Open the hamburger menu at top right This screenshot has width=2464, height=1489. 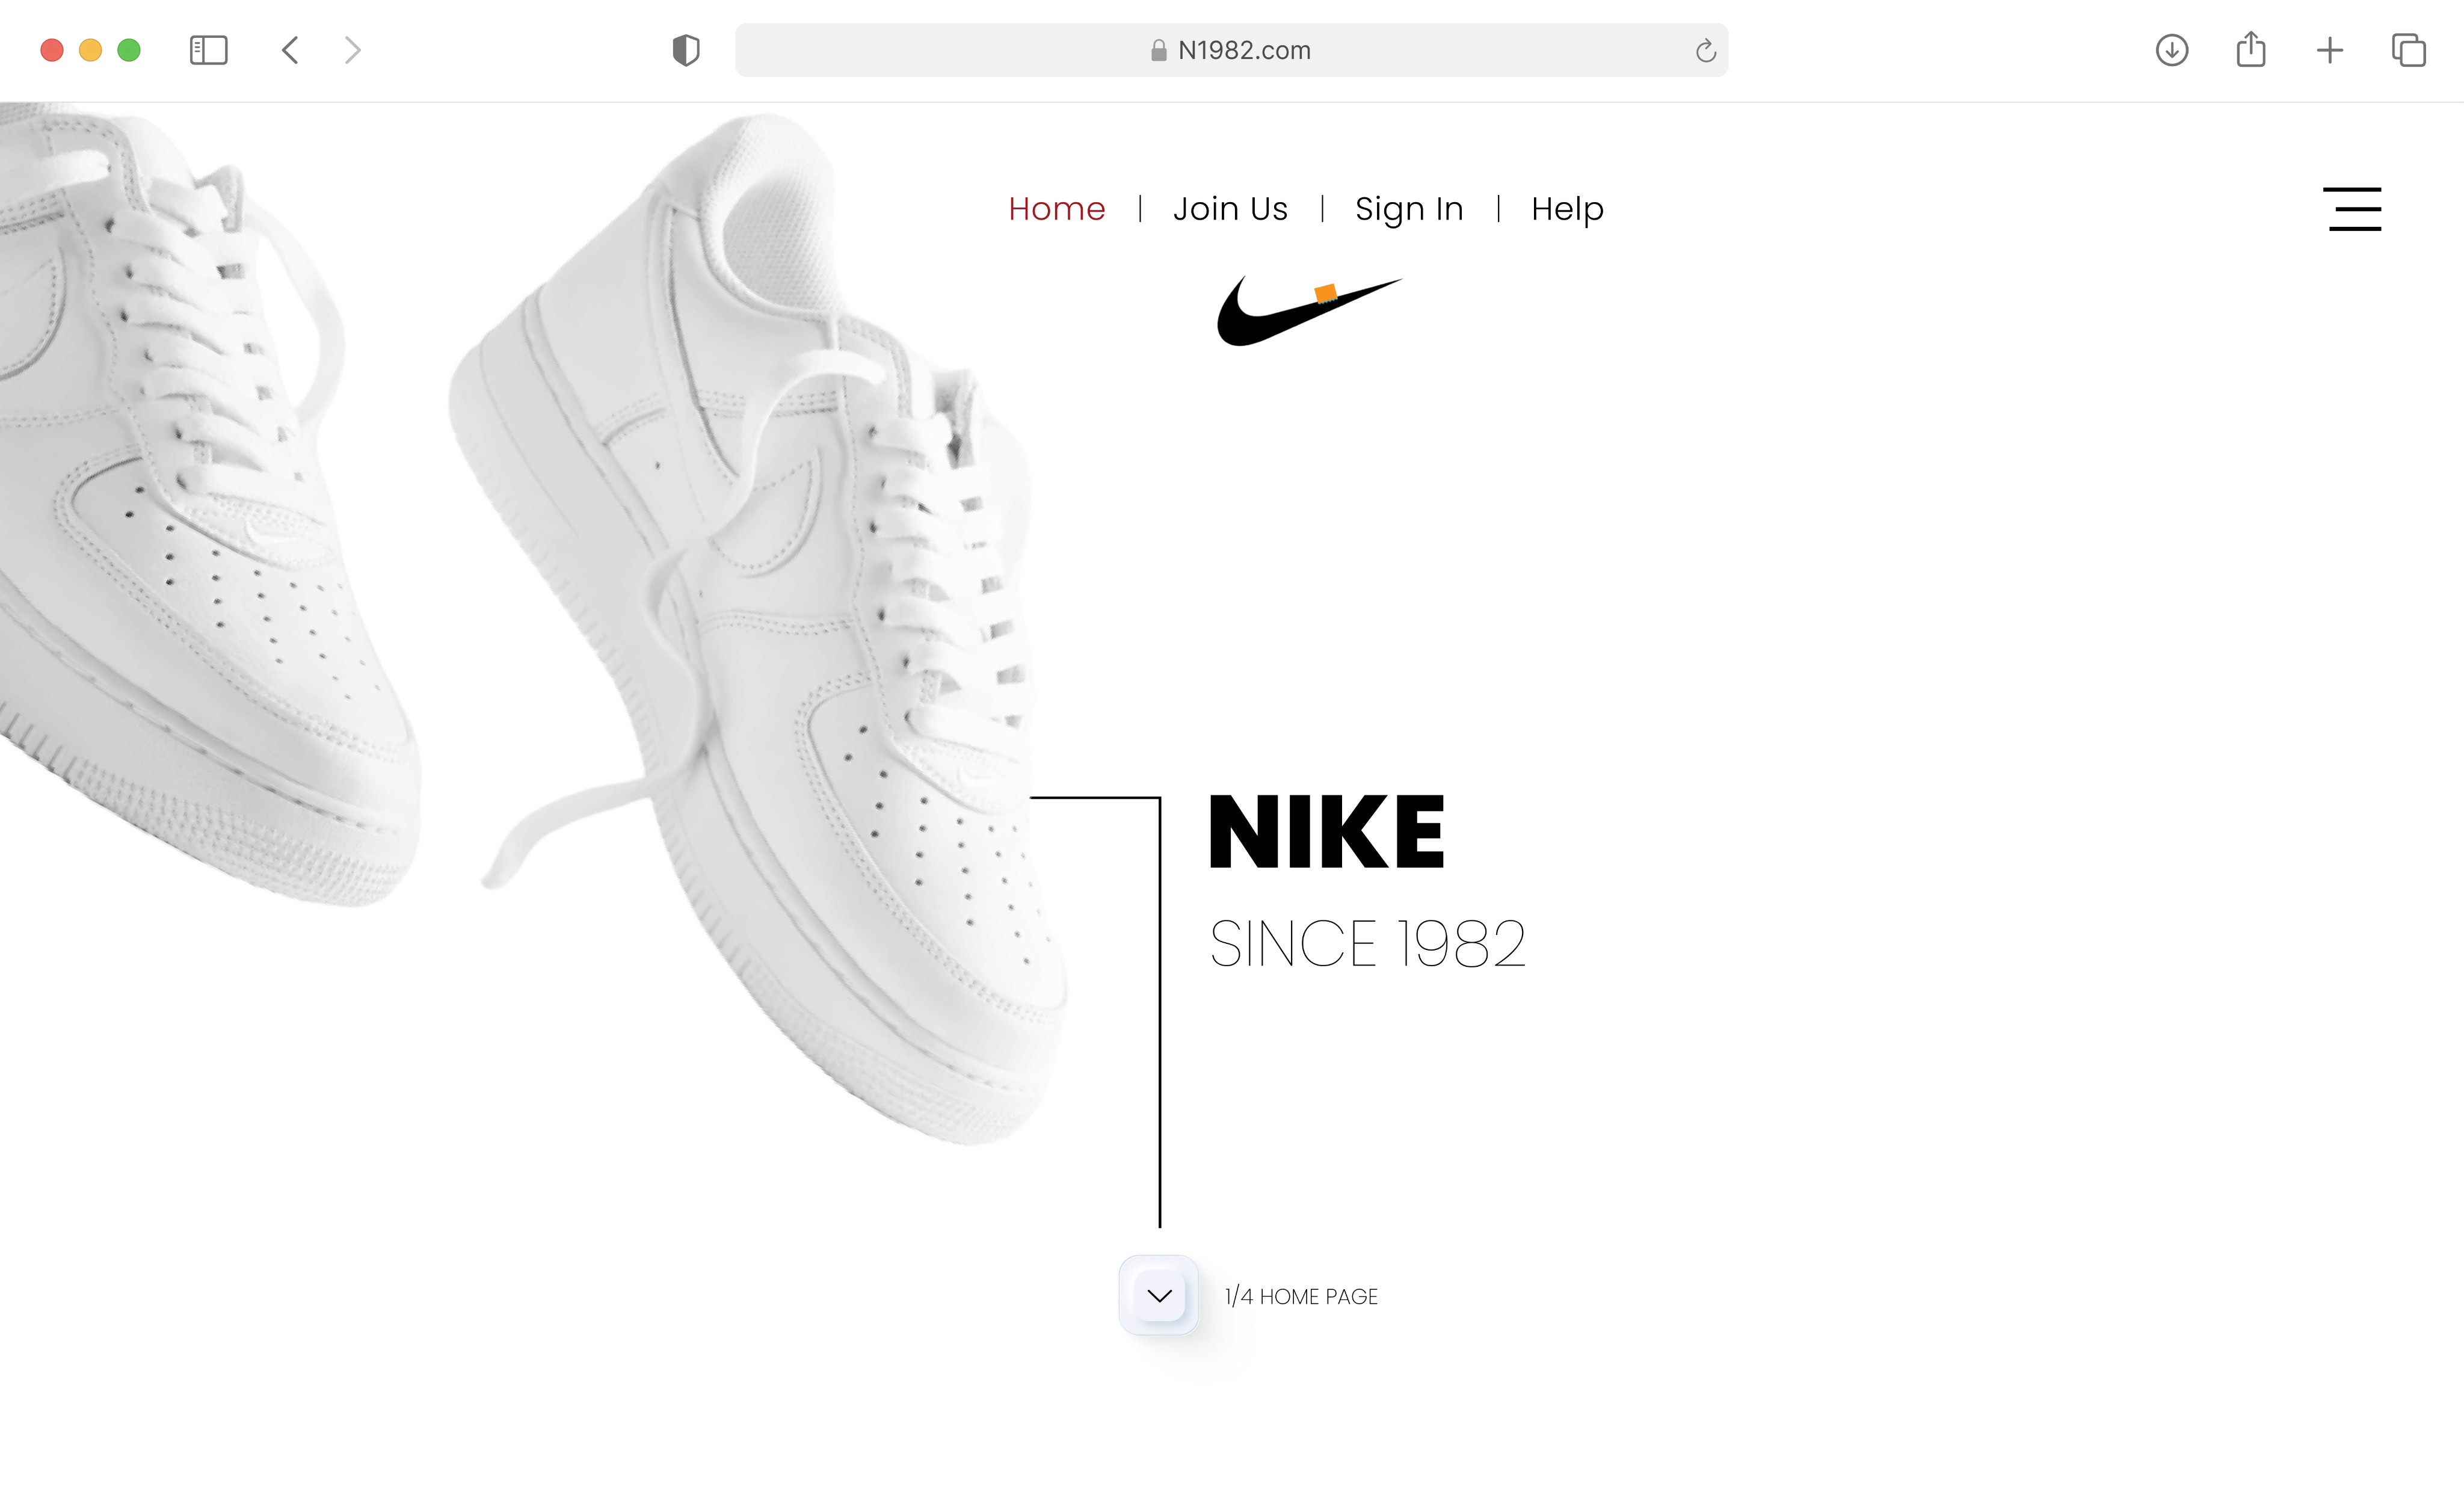(x=2352, y=209)
